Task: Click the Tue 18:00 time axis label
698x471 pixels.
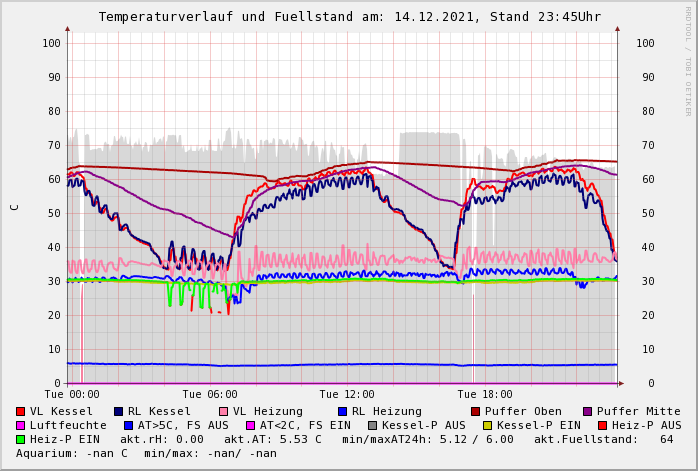Action: click(x=485, y=395)
